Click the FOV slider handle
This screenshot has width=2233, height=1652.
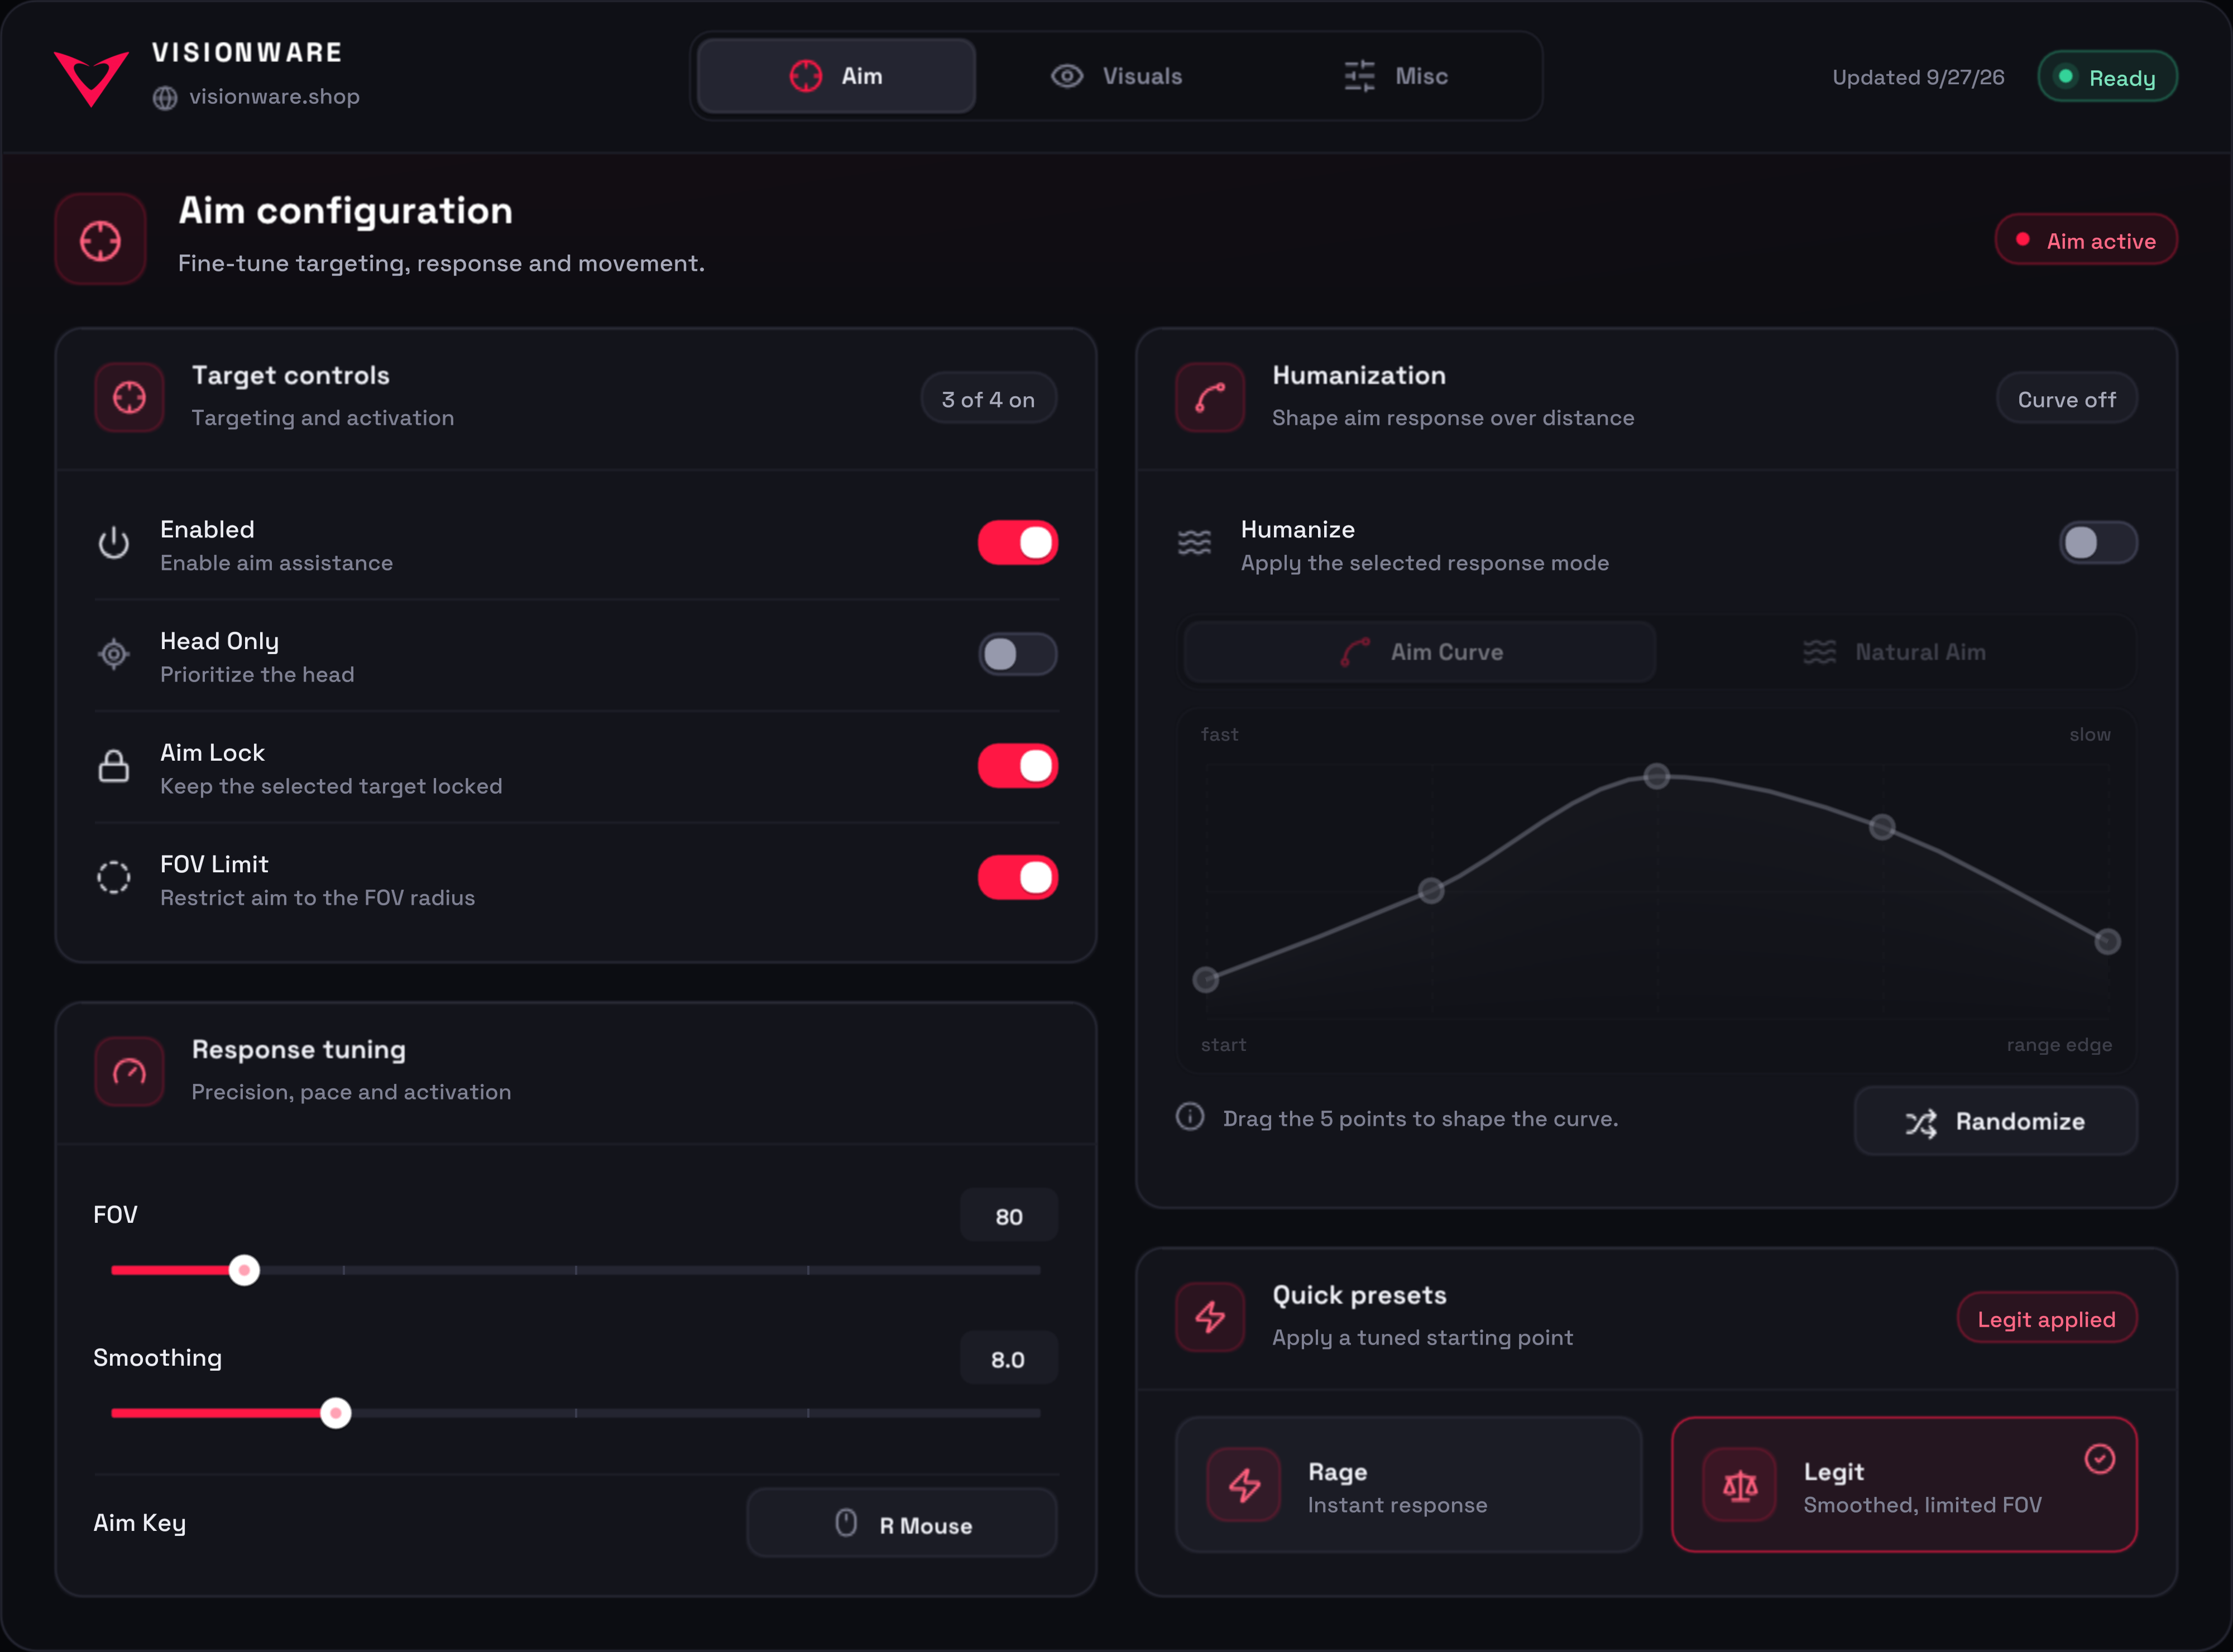point(244,1270)
